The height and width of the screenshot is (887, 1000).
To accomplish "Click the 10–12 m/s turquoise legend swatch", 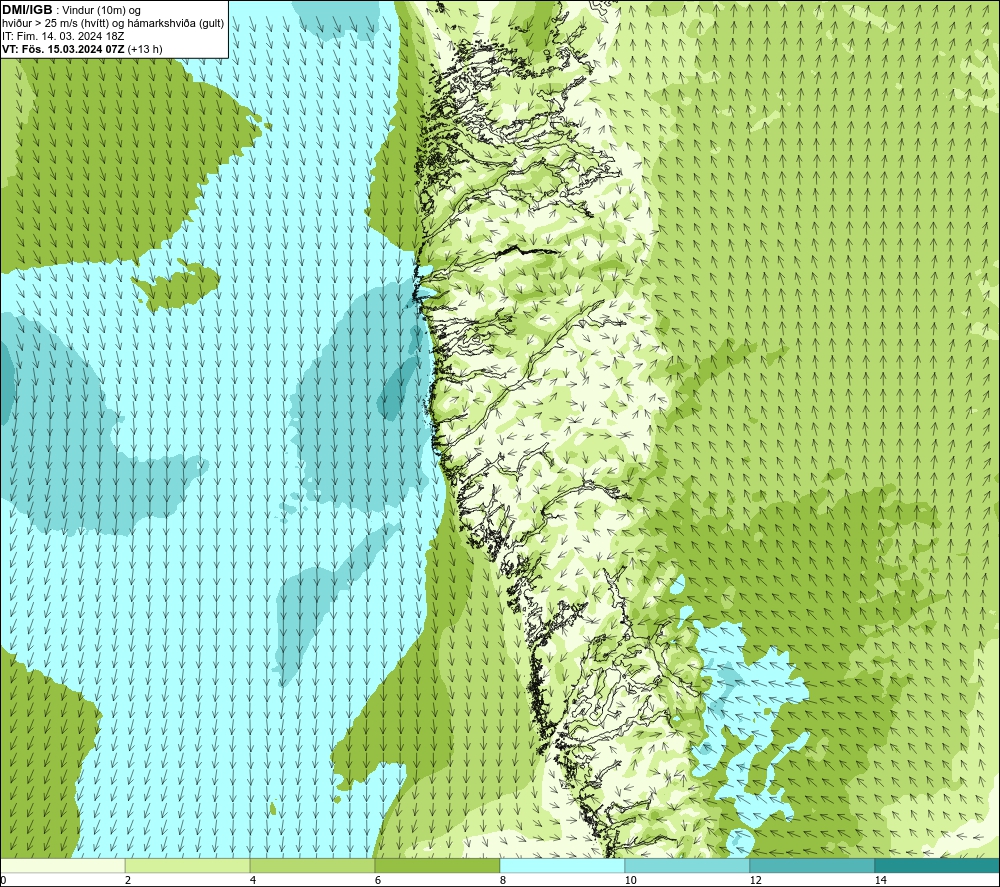I will point(688,865).
